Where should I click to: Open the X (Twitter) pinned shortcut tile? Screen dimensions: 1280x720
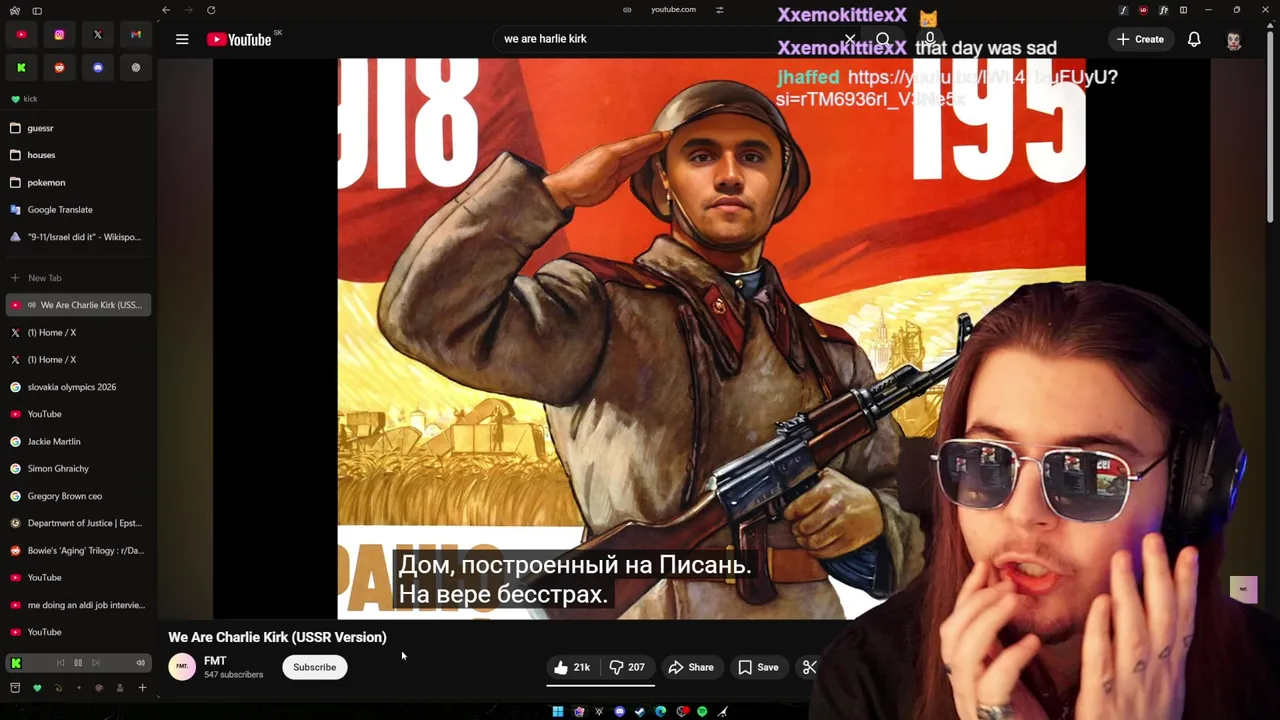pos(98,35)
